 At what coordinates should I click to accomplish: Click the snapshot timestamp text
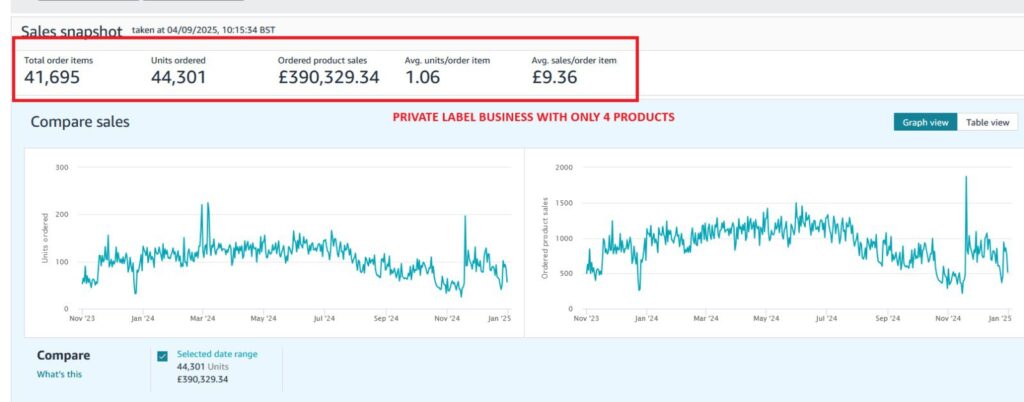pos(203,30)
